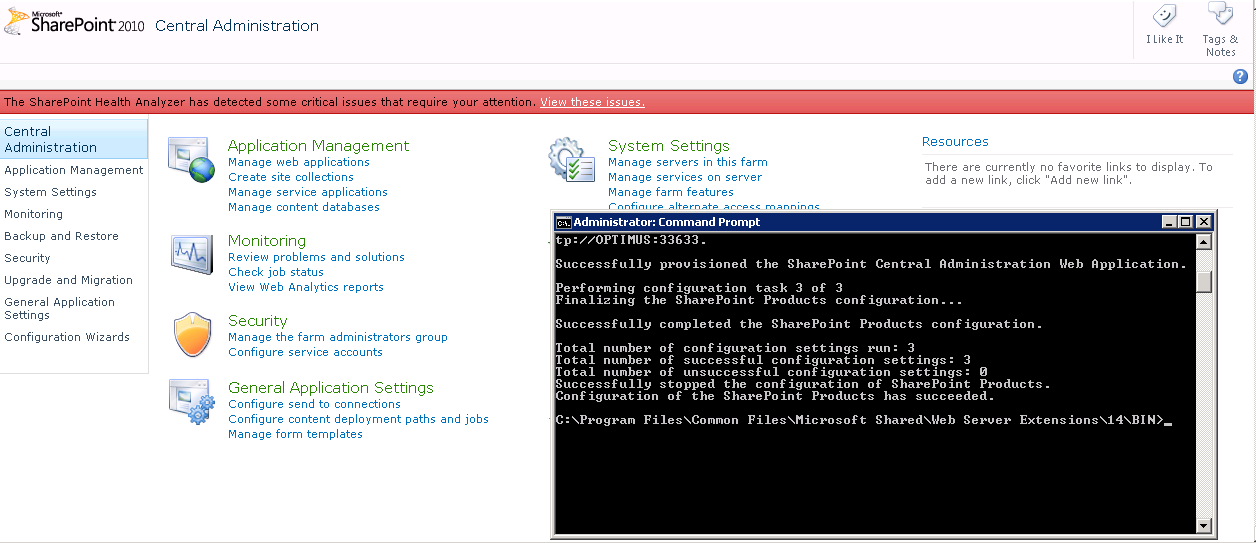Open Review problems and solutions link
This screenshot has width=1256, height=543.
(316, 257)
